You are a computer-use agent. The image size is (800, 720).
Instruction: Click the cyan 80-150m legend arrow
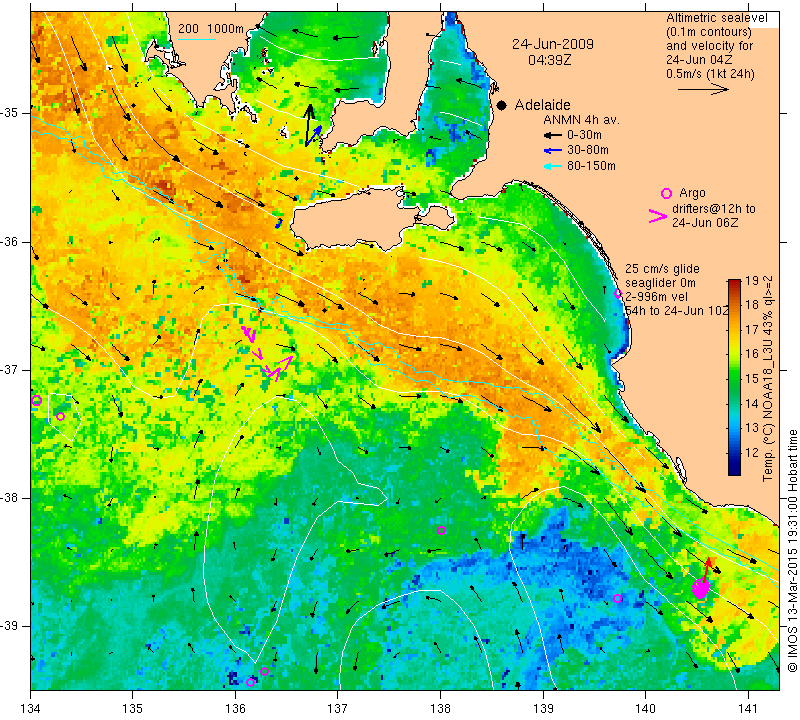coord(553,166)
